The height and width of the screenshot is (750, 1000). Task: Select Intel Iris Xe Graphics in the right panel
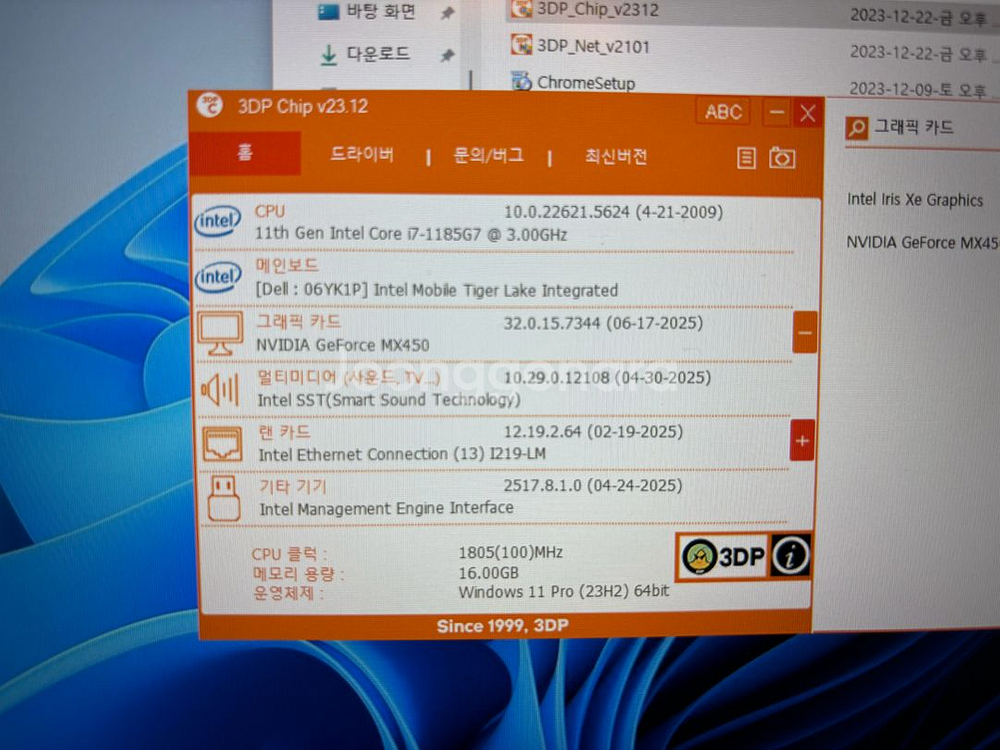pyautogui.click(x=915, y=200)
